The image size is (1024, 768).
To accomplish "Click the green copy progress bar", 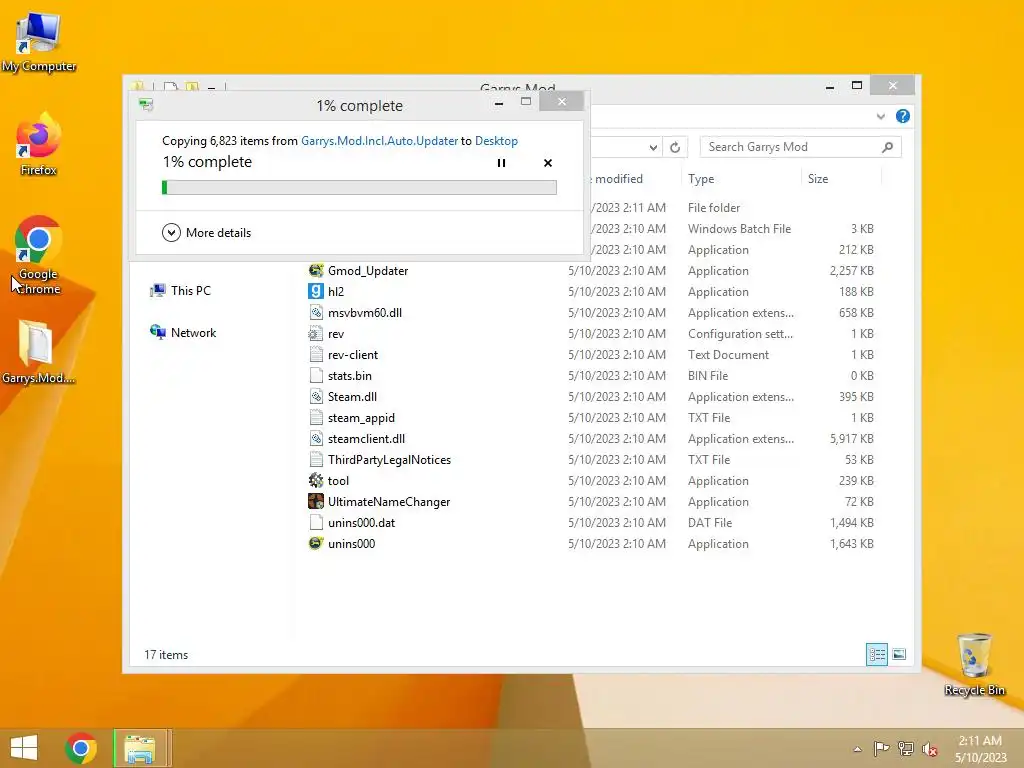I will click(359, 187).
